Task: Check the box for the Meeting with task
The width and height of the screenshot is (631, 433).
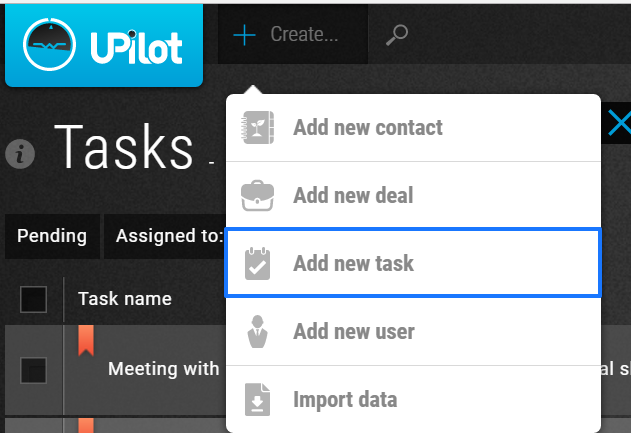Action: (x=33, y=370)
